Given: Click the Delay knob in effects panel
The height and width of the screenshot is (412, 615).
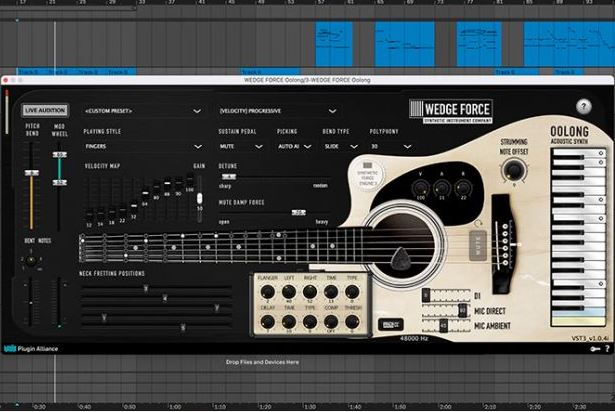Looking at the screenshot, I should [267, 322].
